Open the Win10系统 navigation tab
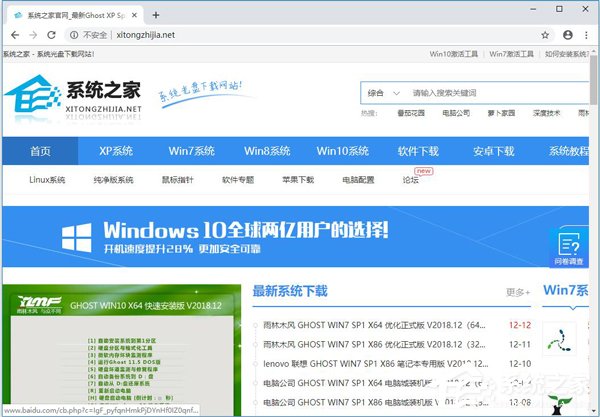The image size is (600, 417). [x=342, y=151]
